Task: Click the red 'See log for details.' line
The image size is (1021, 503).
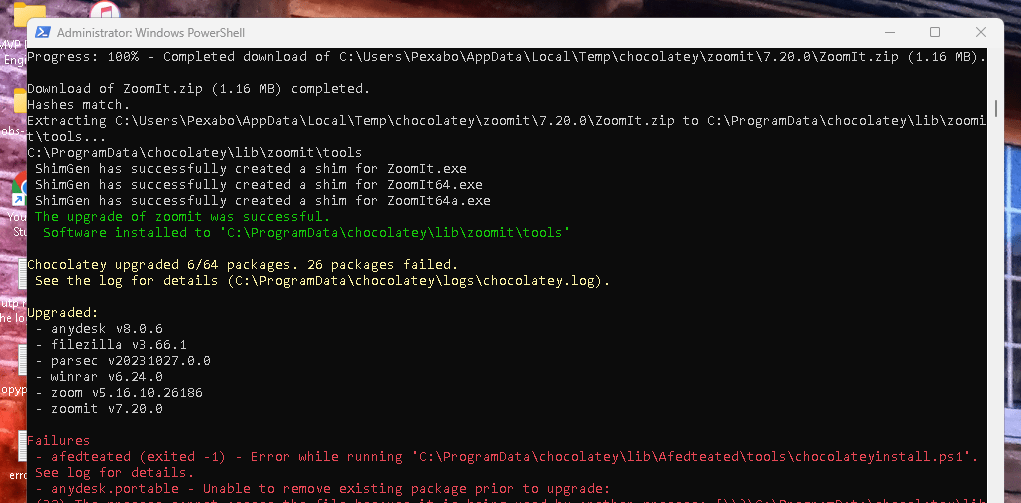Action: (115, 472)
